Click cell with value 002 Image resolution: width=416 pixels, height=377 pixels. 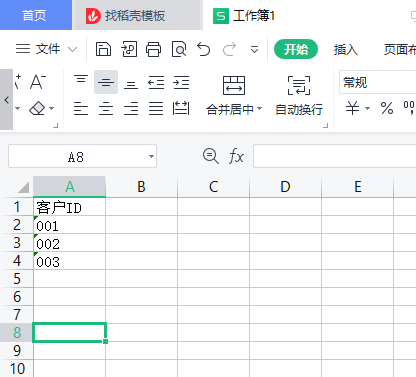click(x=69, y=243)
